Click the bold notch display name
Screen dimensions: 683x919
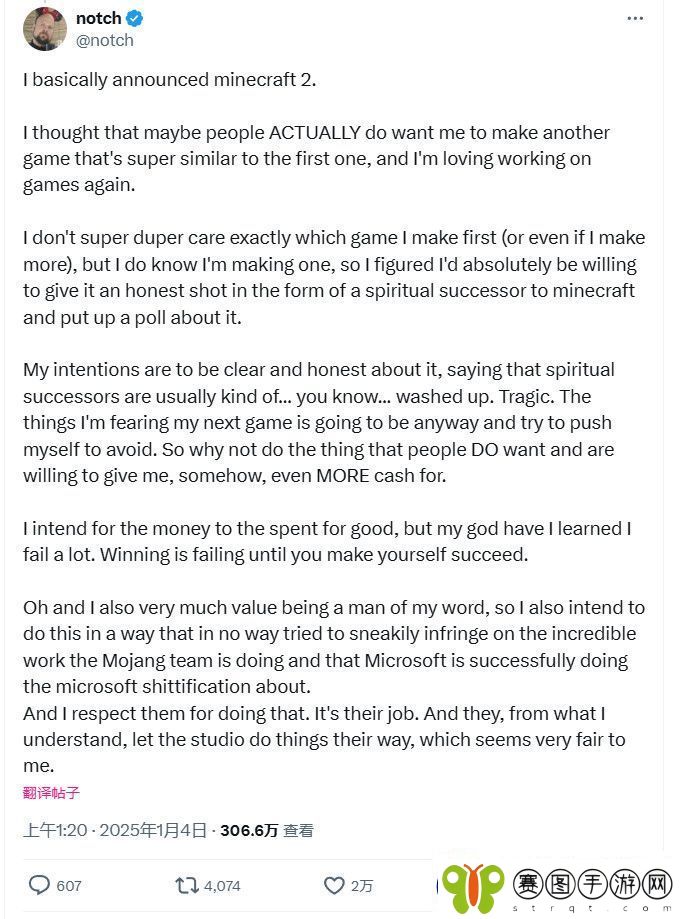tap(98, 18)
